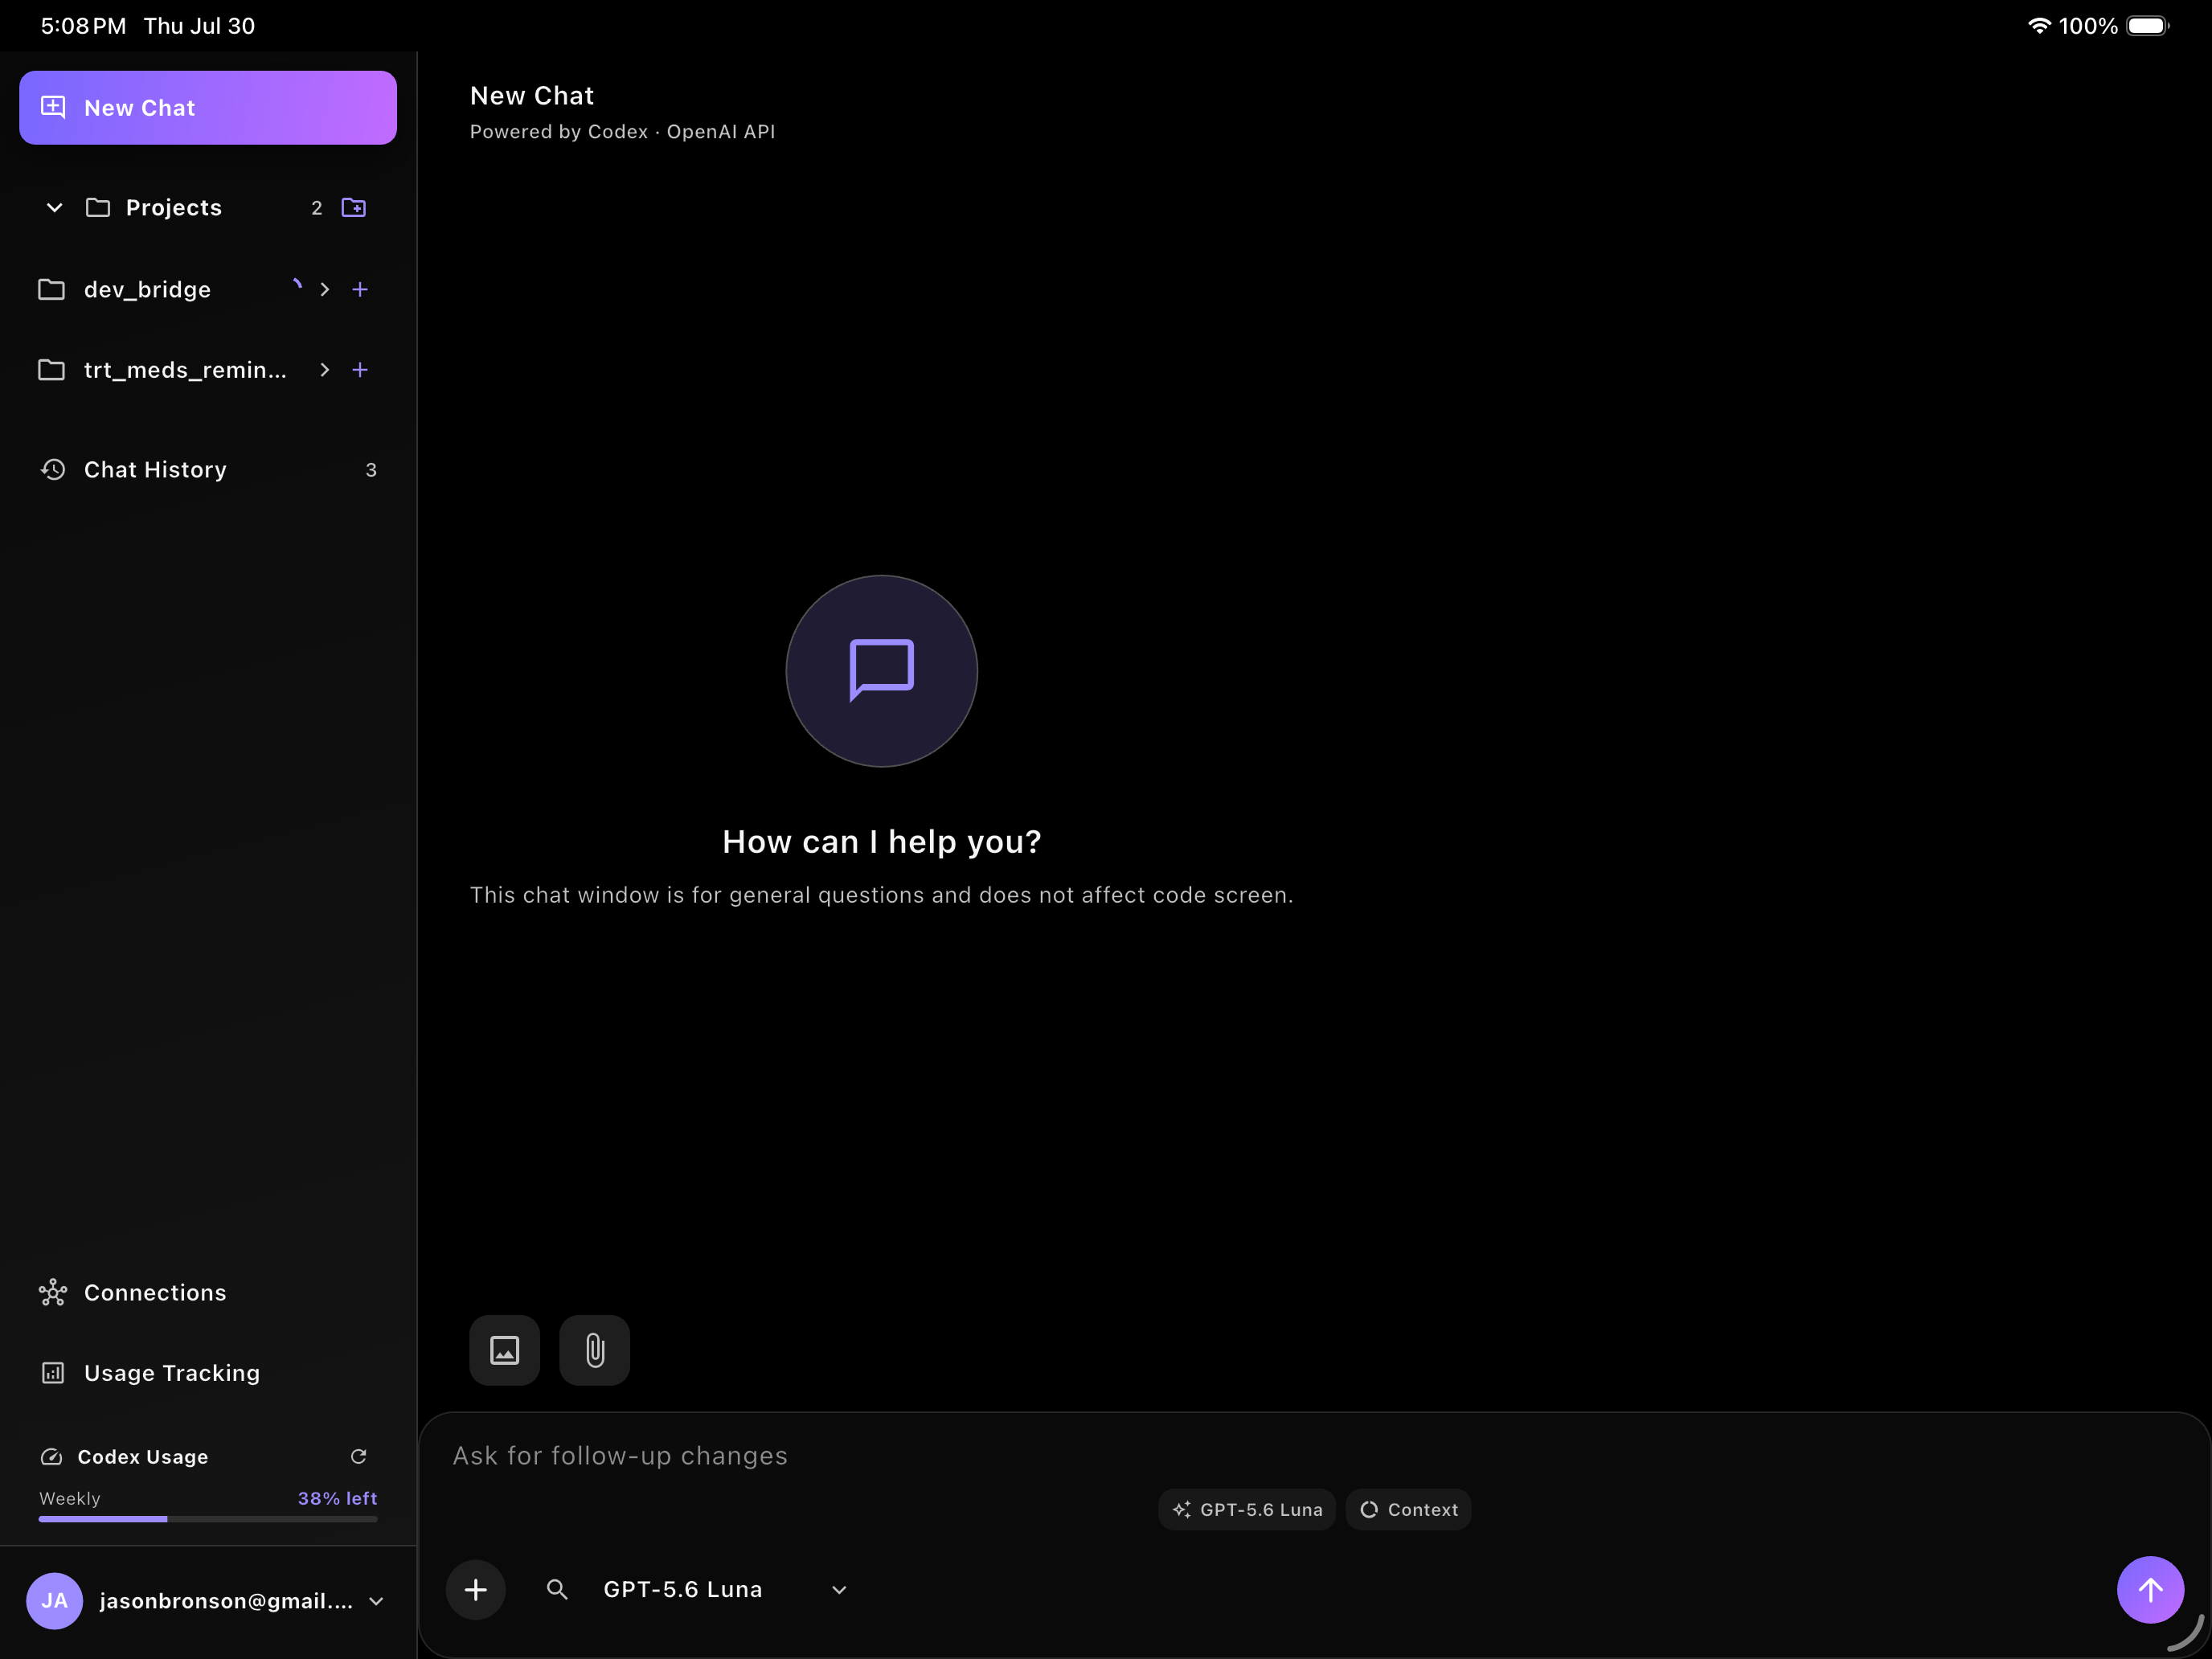Viewport: 2212px width, 1659px height.
Task: Click the Codex Usage gauge icon
Action: pyautogui.click(x=51, y=1456)
